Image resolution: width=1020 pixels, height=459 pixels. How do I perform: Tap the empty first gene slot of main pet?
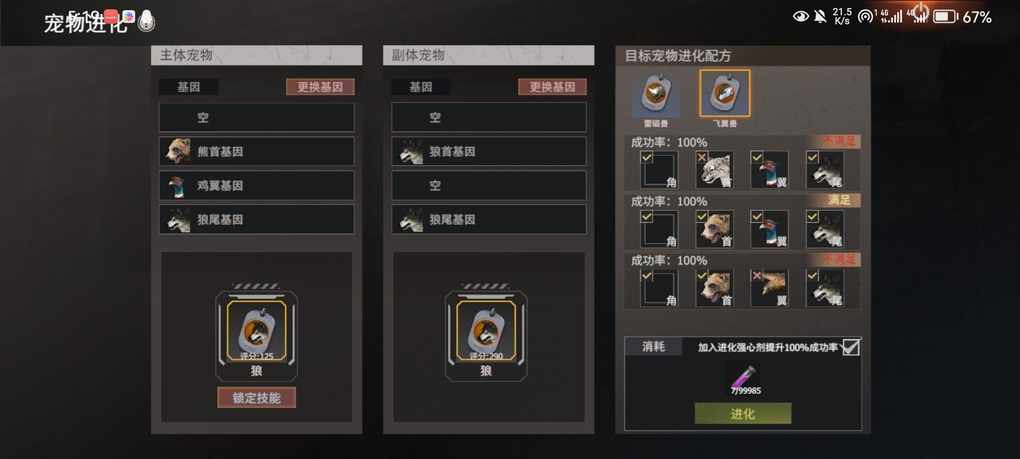coord(257,118)
